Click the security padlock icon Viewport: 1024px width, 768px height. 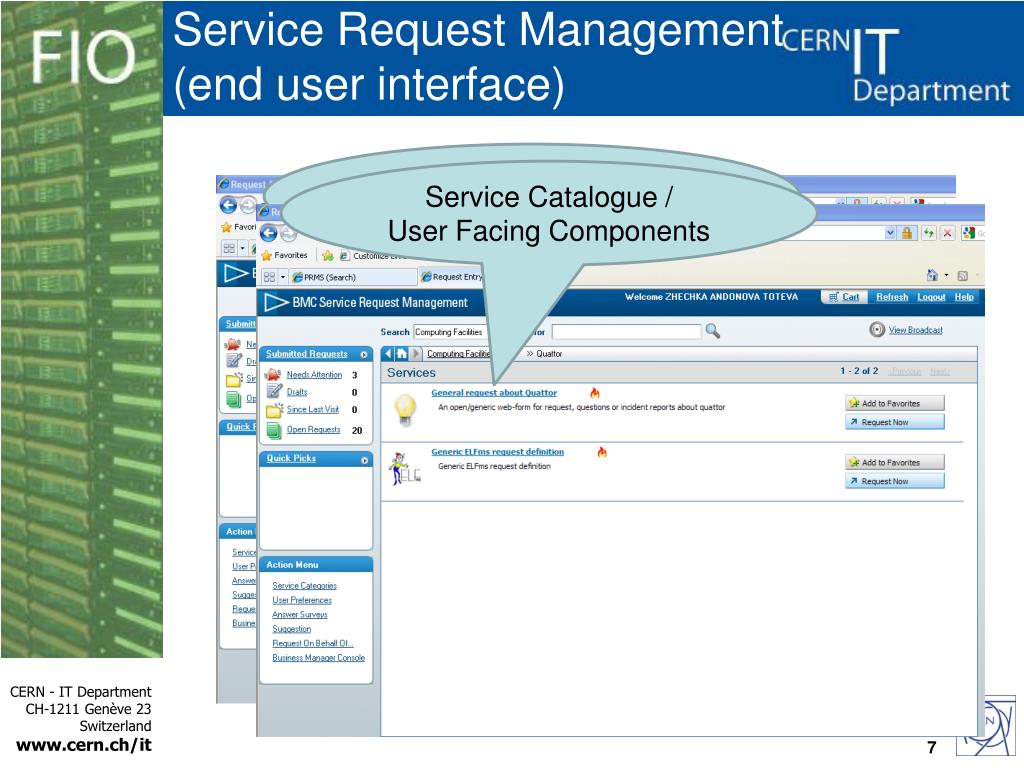click(x=907, y=232)
